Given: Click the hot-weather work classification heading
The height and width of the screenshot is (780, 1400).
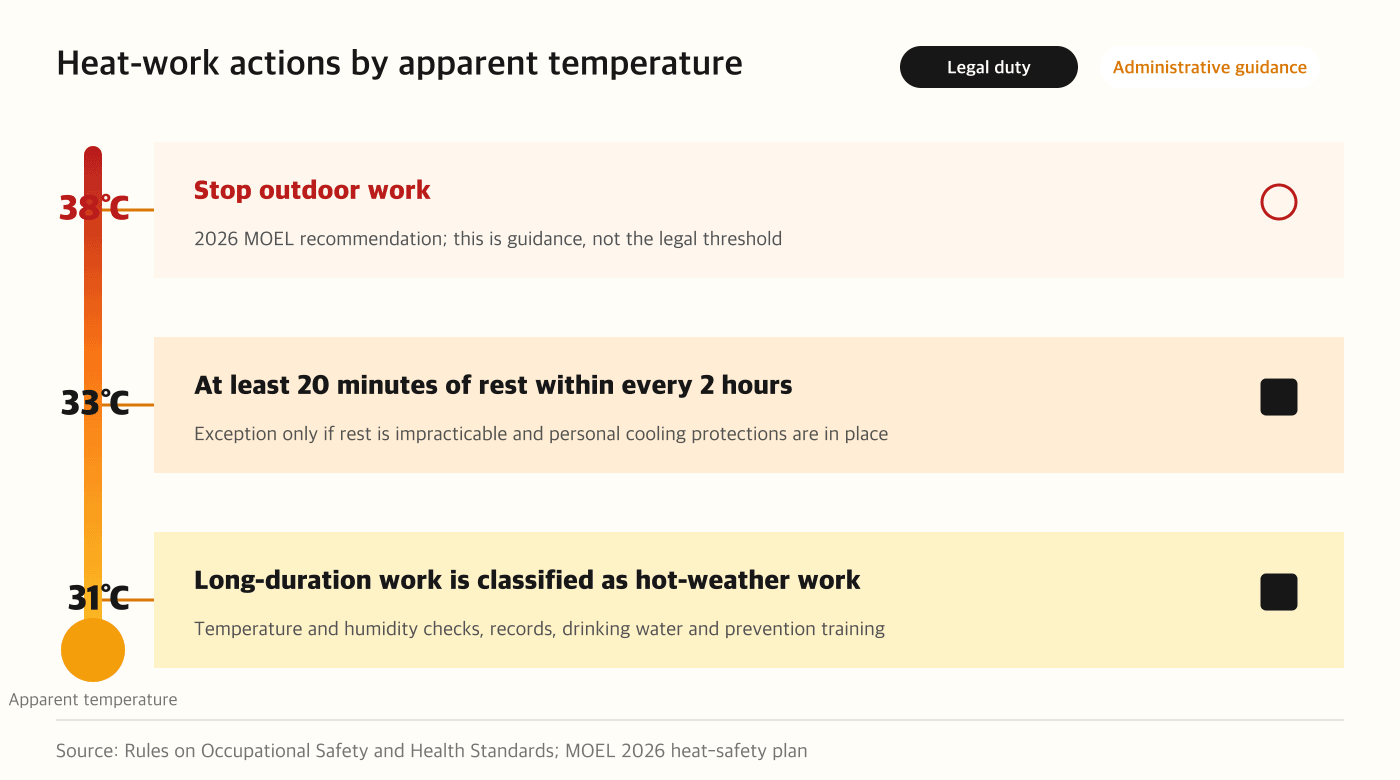Looking at the screenshot, I should (527, 580).
